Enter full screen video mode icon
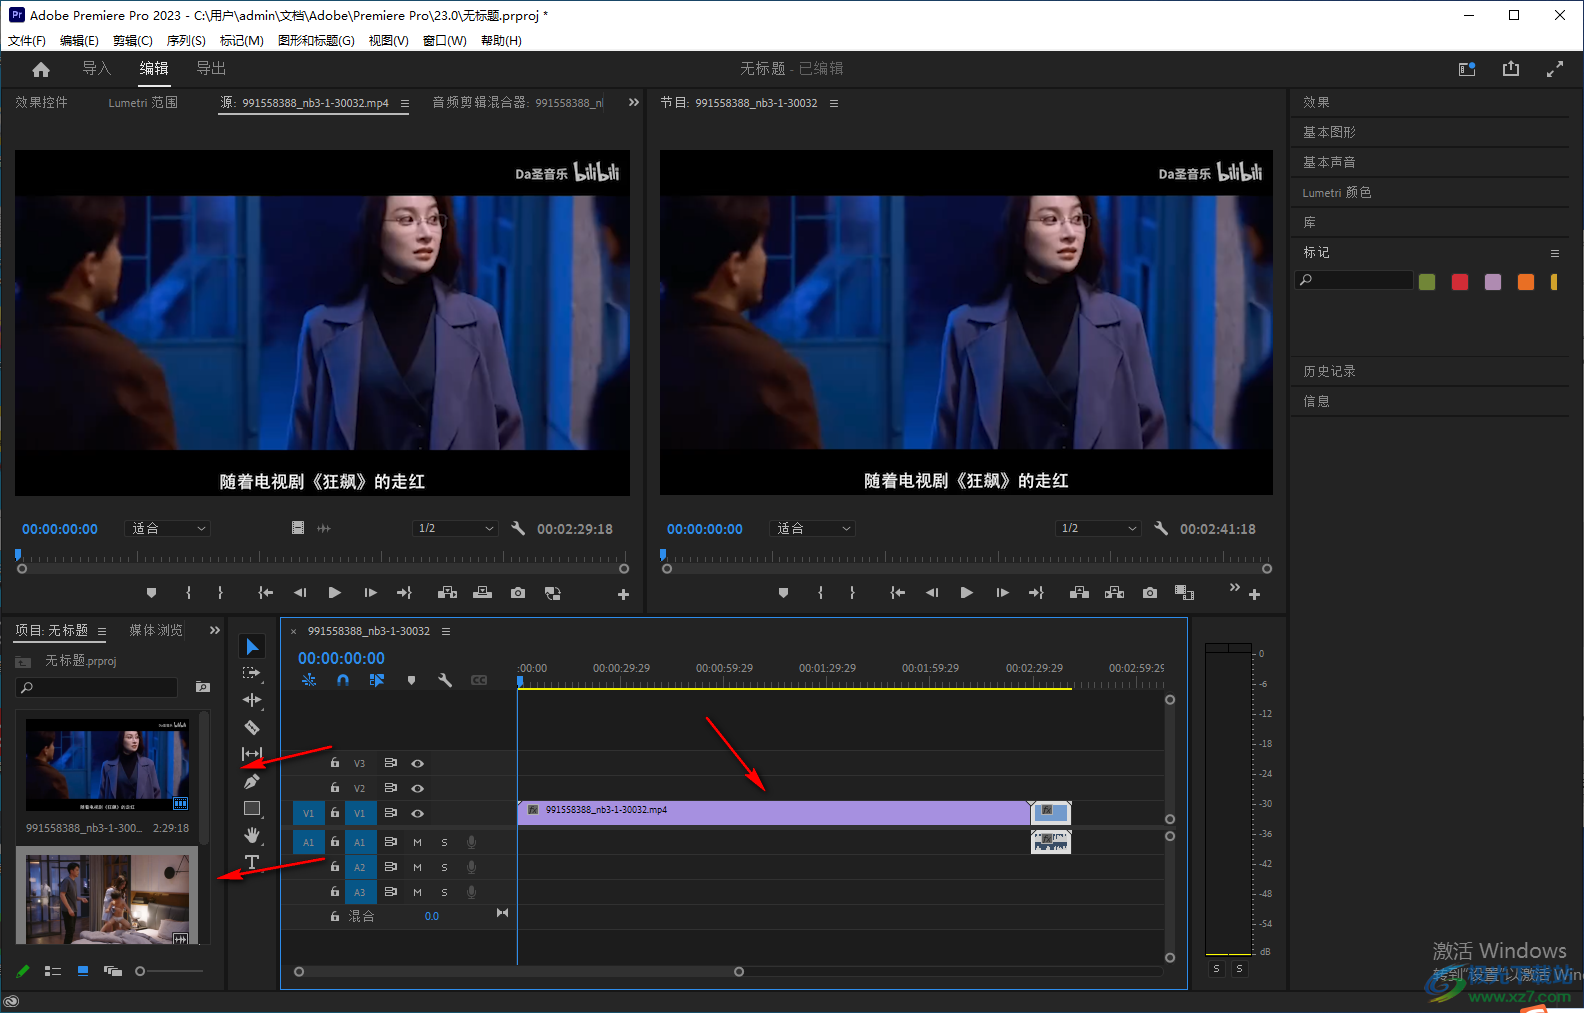Screen dimensions: 1584x1013 (1555, 69)
